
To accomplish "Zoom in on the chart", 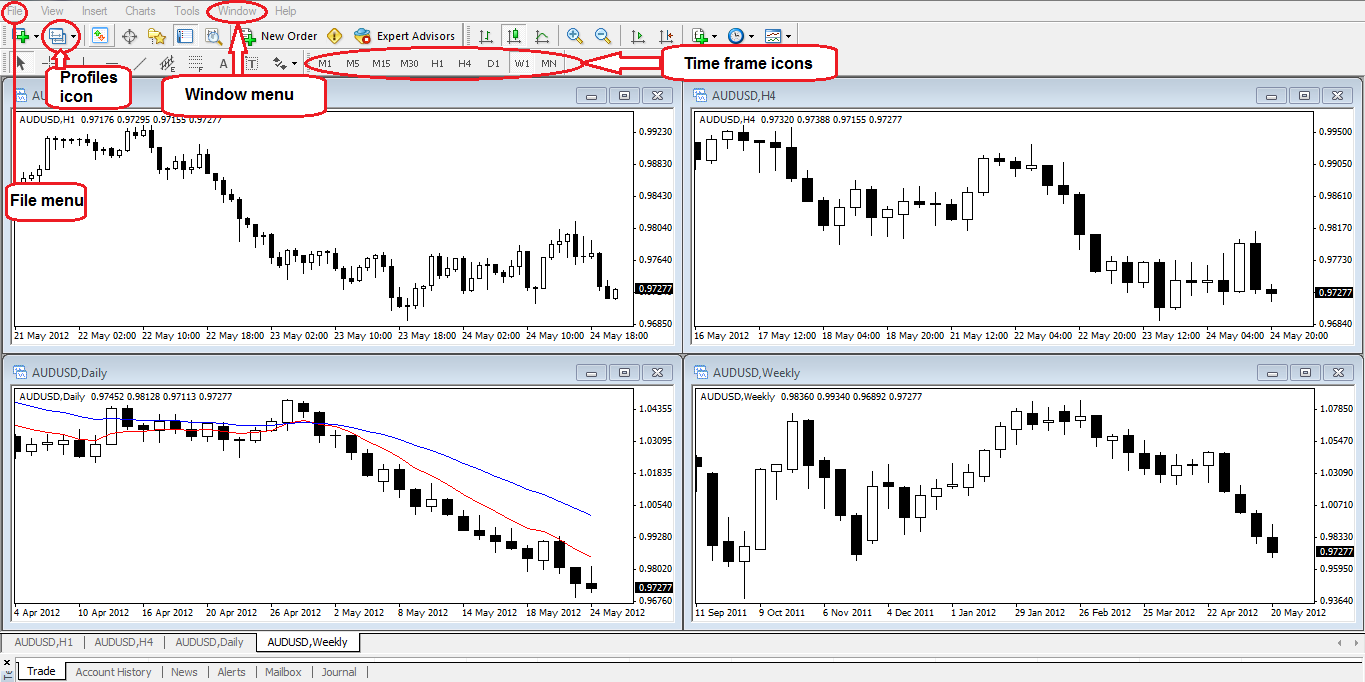I will 575,36.
